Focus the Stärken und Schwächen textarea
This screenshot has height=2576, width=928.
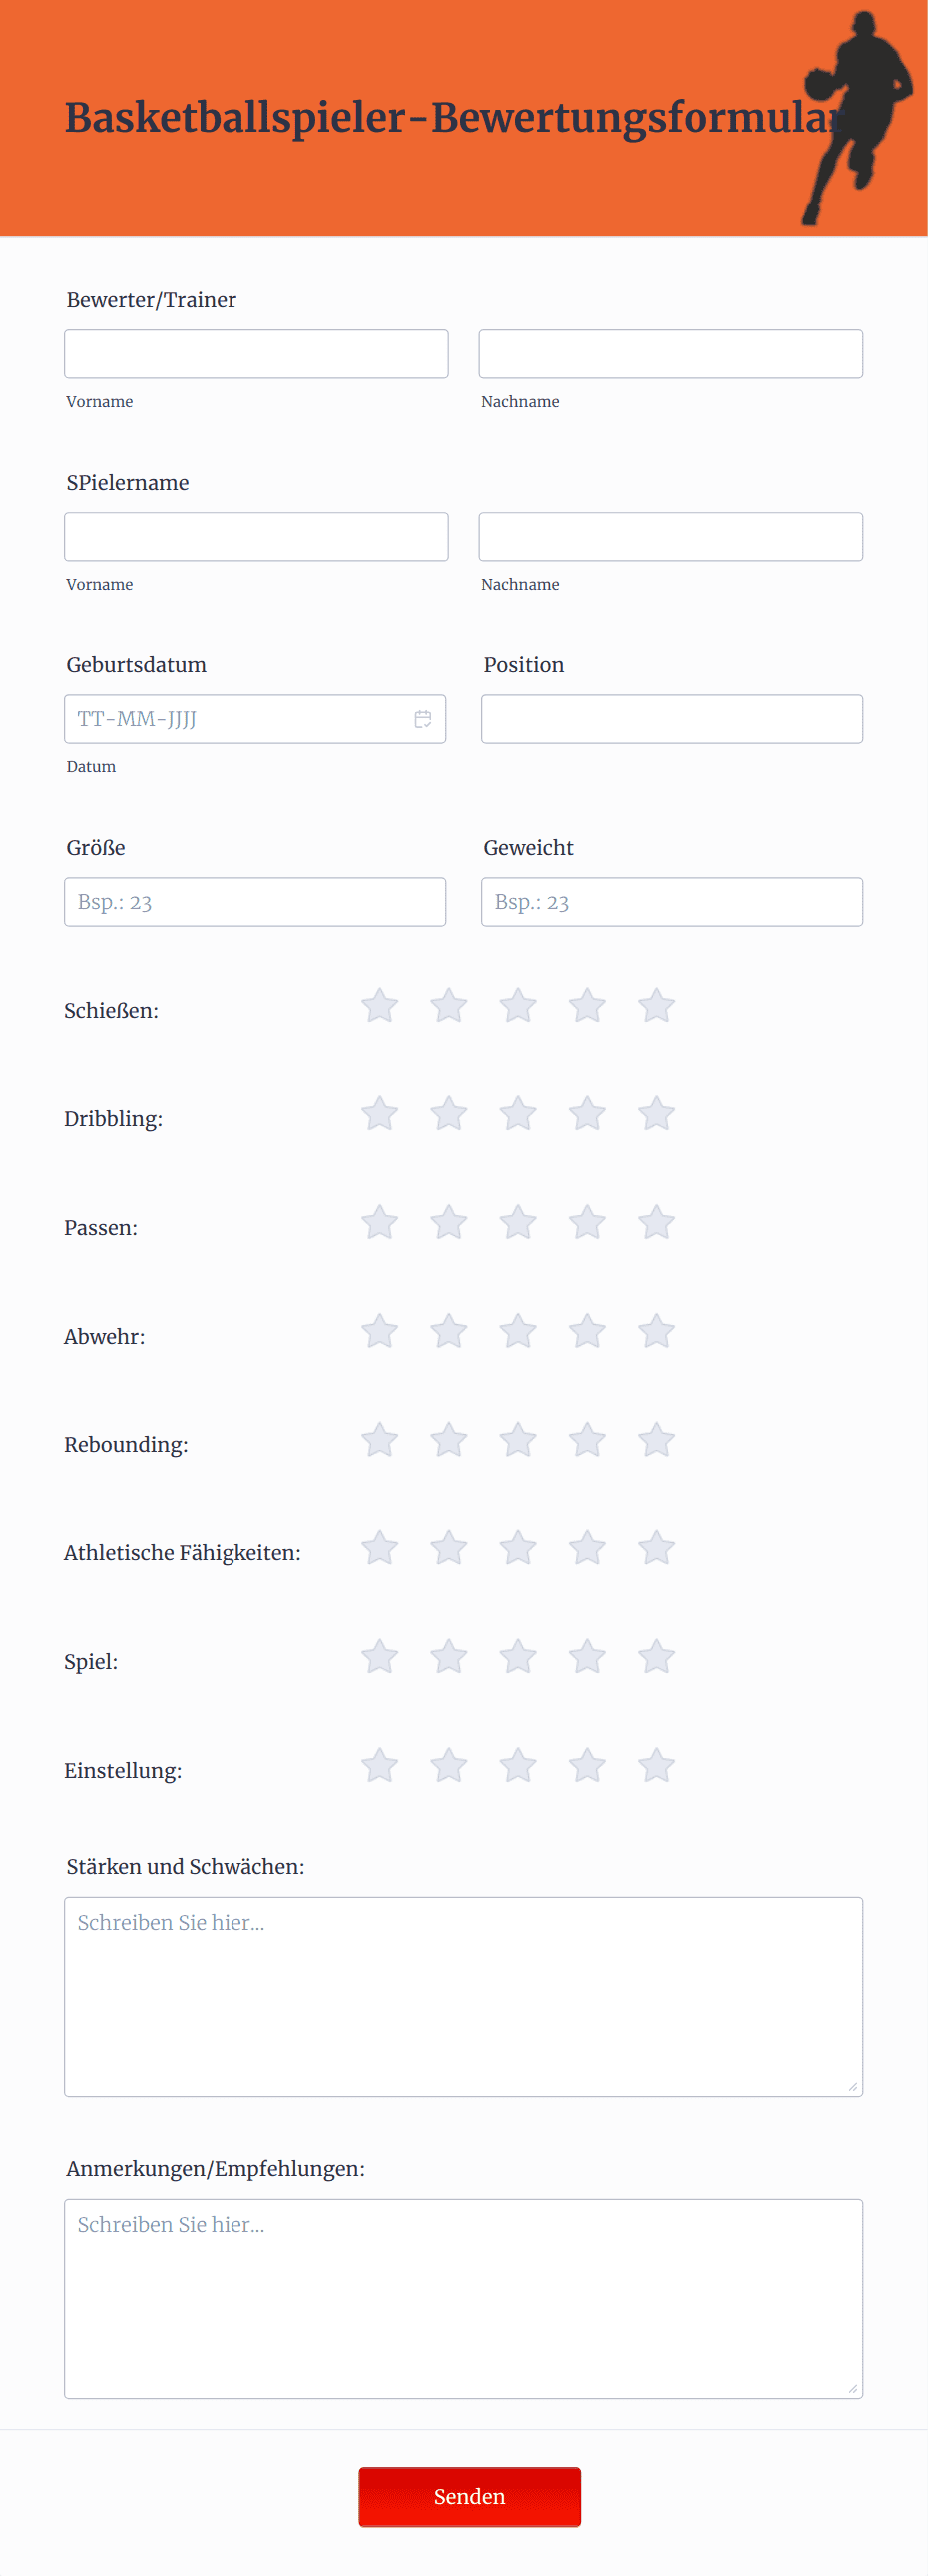tap(464, 1996)
